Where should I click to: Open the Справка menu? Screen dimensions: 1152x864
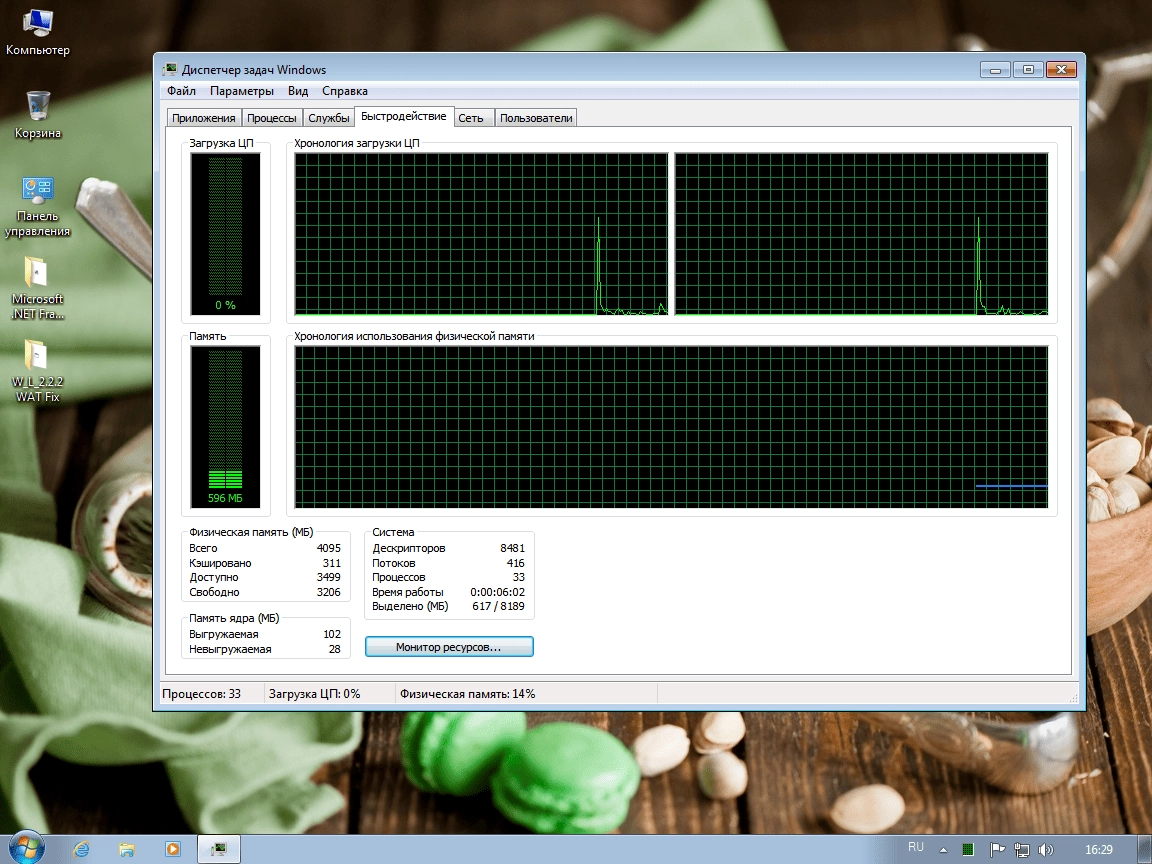pos(345,91)
